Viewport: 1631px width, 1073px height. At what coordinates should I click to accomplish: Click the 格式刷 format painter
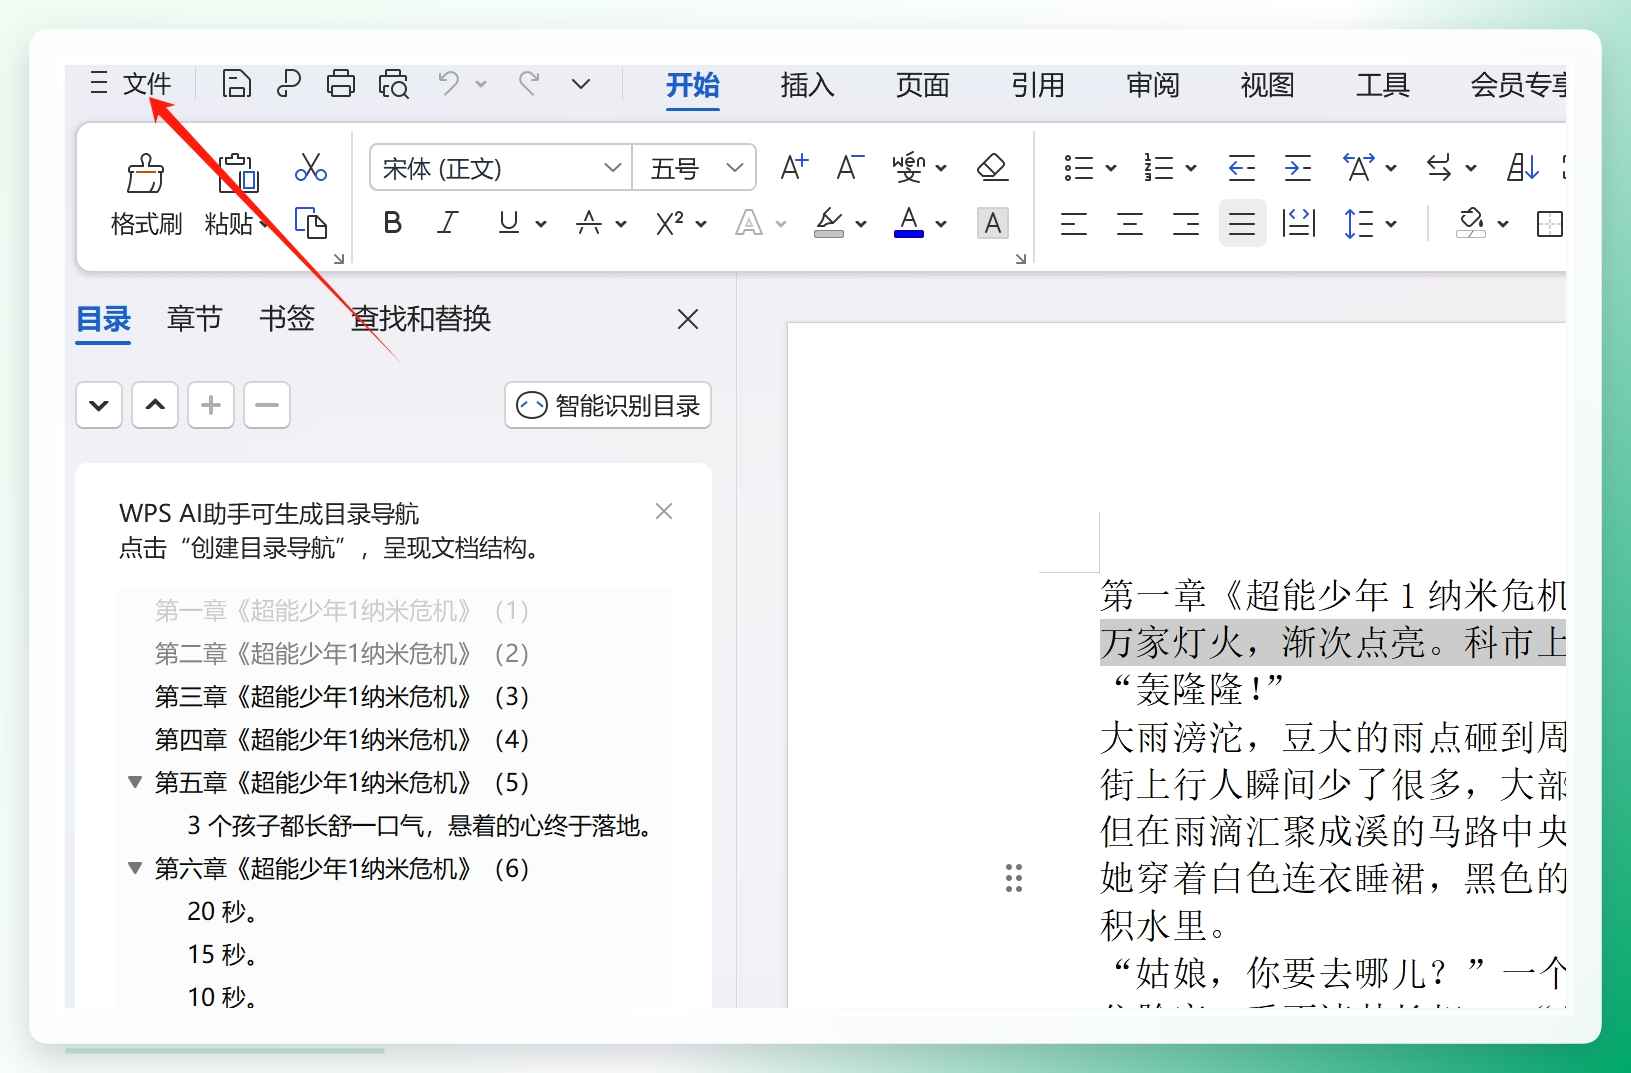tap(146, 196)
